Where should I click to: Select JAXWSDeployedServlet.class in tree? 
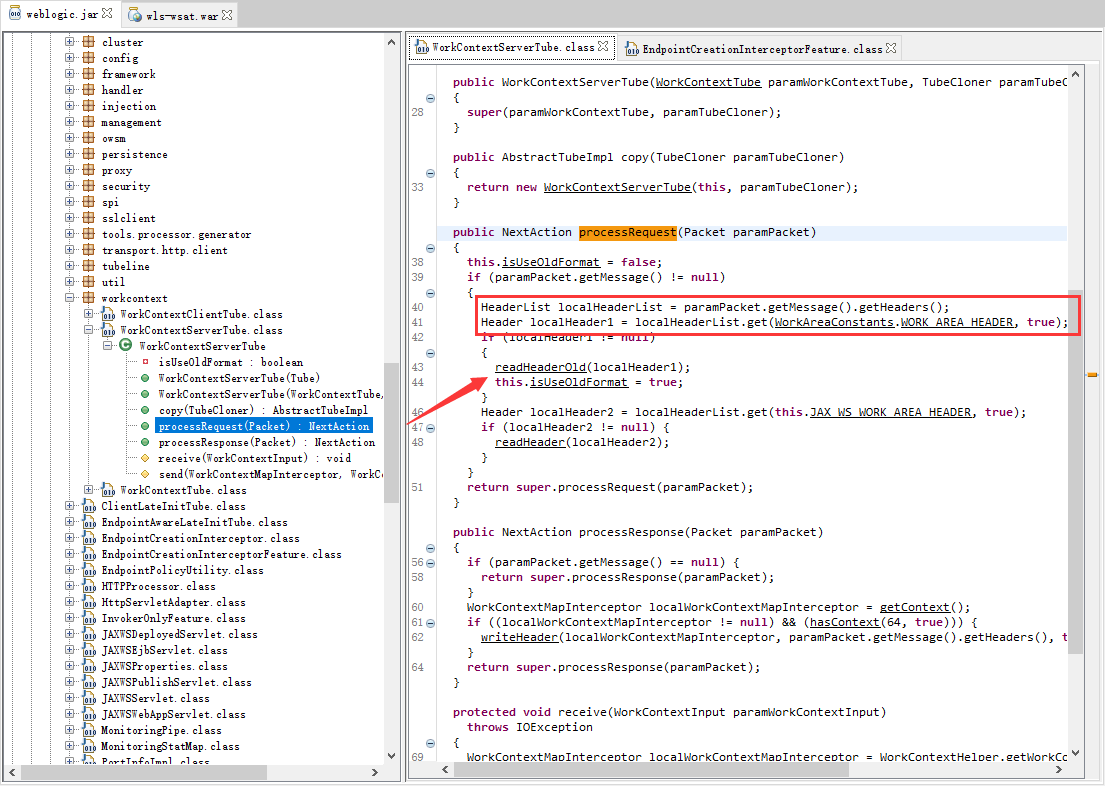[179, 634]
